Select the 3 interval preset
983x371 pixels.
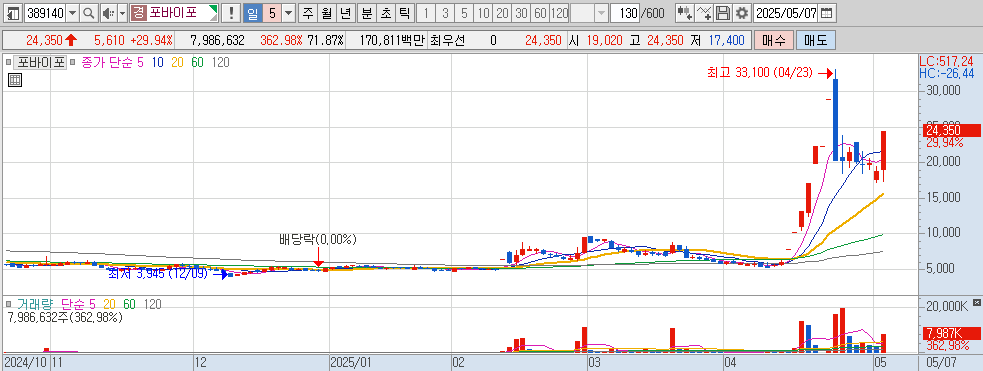444,13
